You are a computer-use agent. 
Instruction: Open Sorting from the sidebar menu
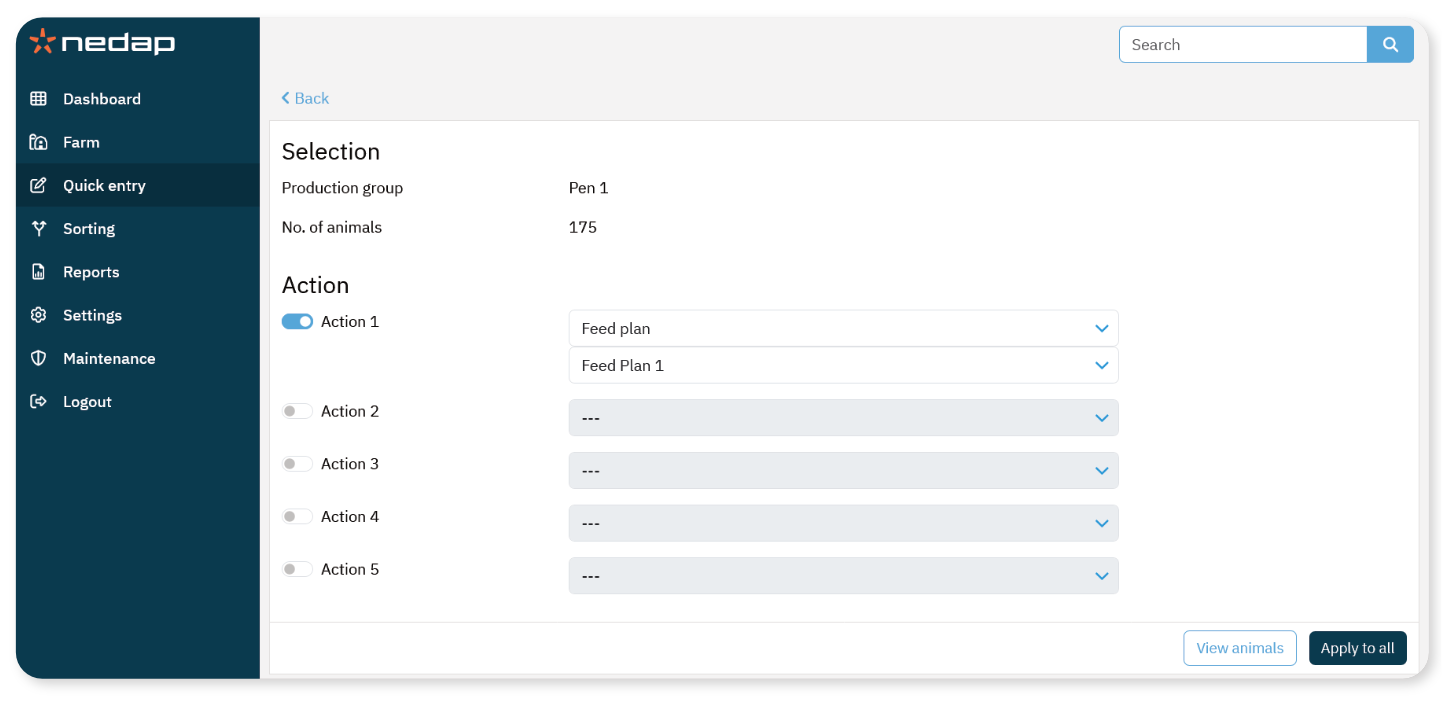tap(89, 229)
